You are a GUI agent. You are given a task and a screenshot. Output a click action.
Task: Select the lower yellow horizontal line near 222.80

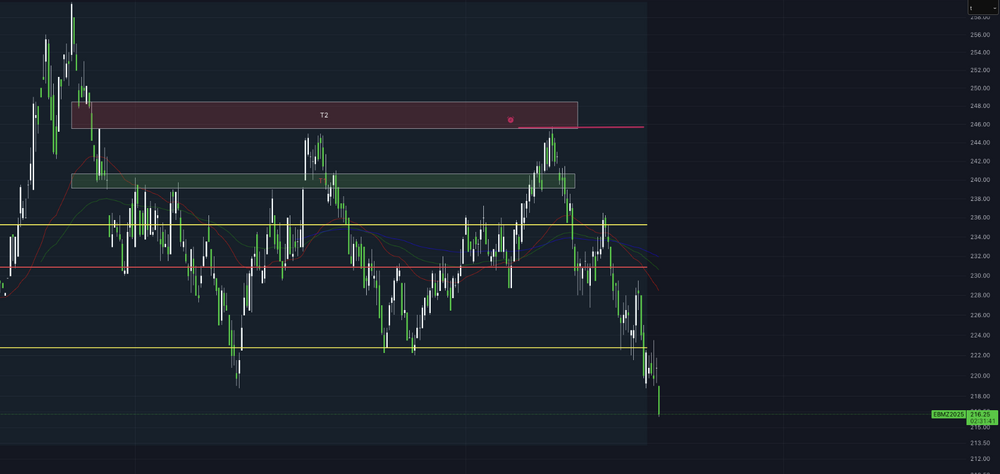[x=323, y=348]
